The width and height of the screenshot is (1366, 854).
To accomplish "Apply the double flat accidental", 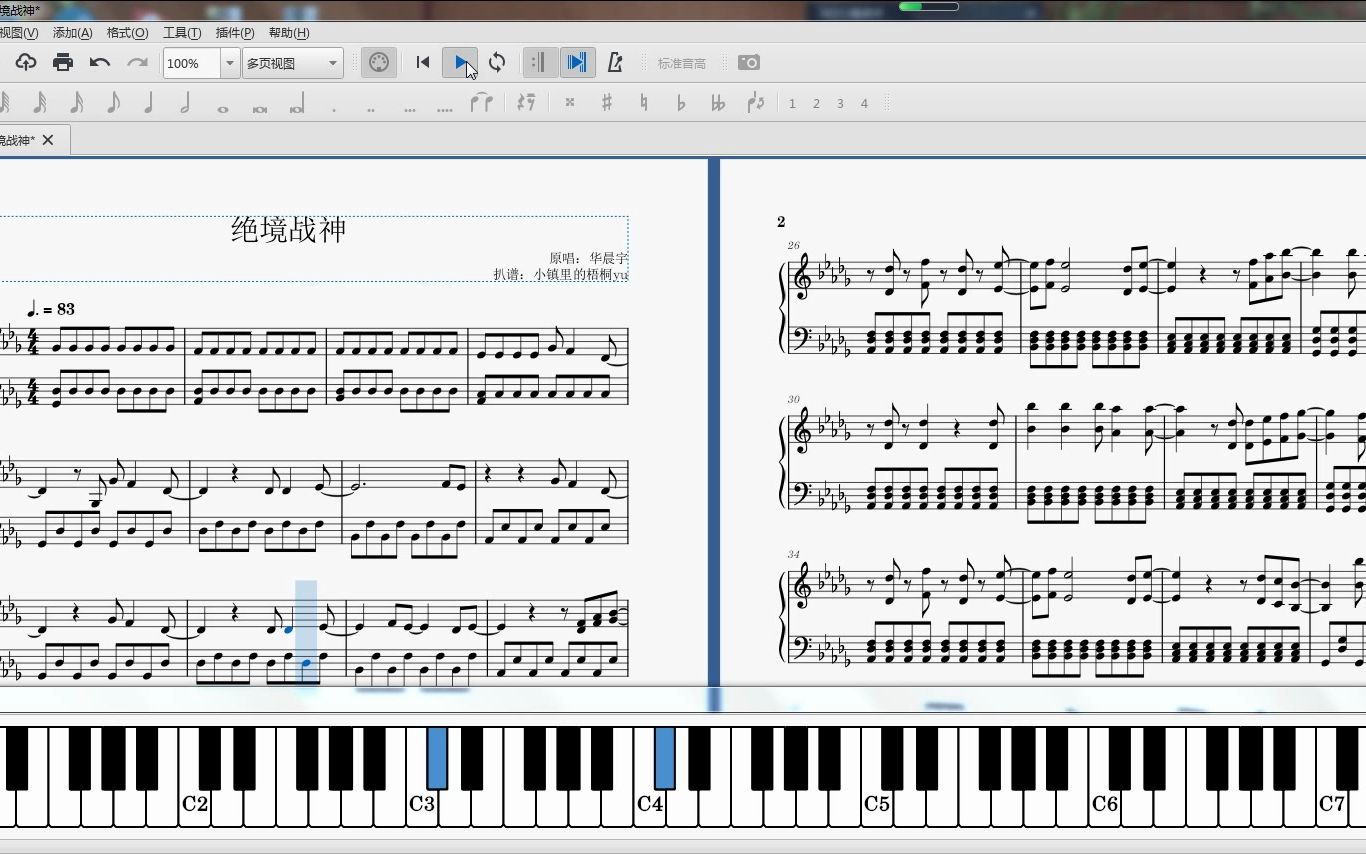I will pyautogui.click(x=718, y=103).
